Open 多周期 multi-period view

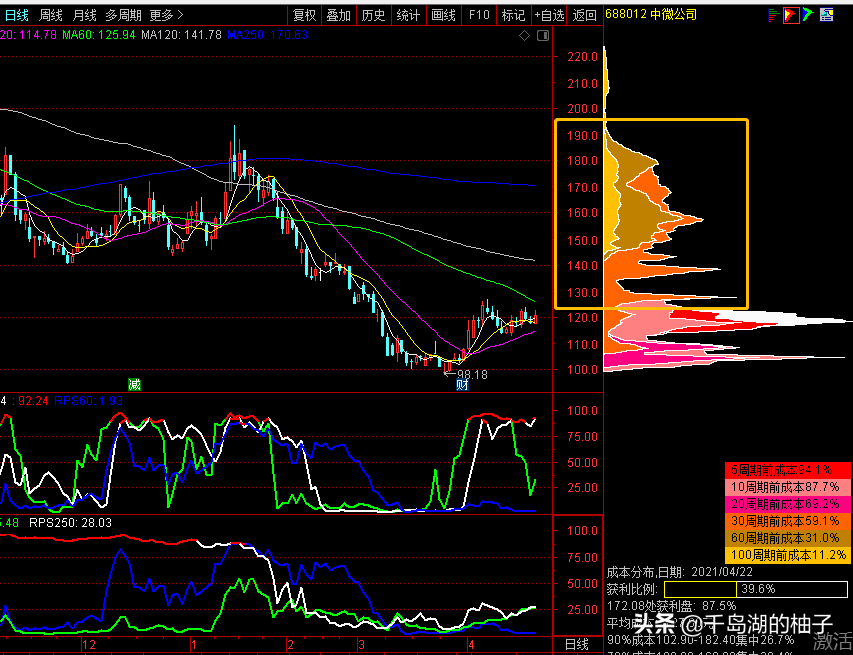(123, 15)
